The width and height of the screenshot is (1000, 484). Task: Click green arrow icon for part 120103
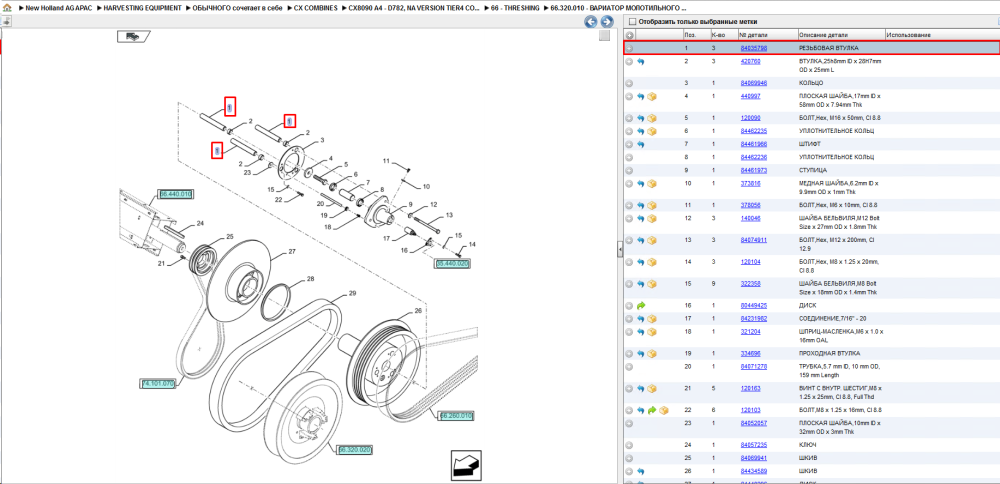pyautogui.click(x=652, y=410)
